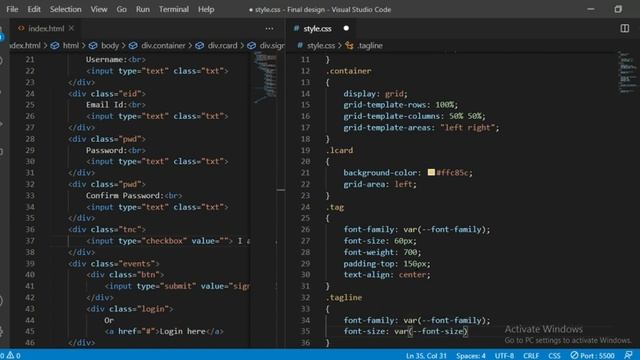640x360 pixels.
Task: Change encoding via UTF-8 status item
Action: pos(504,356)
